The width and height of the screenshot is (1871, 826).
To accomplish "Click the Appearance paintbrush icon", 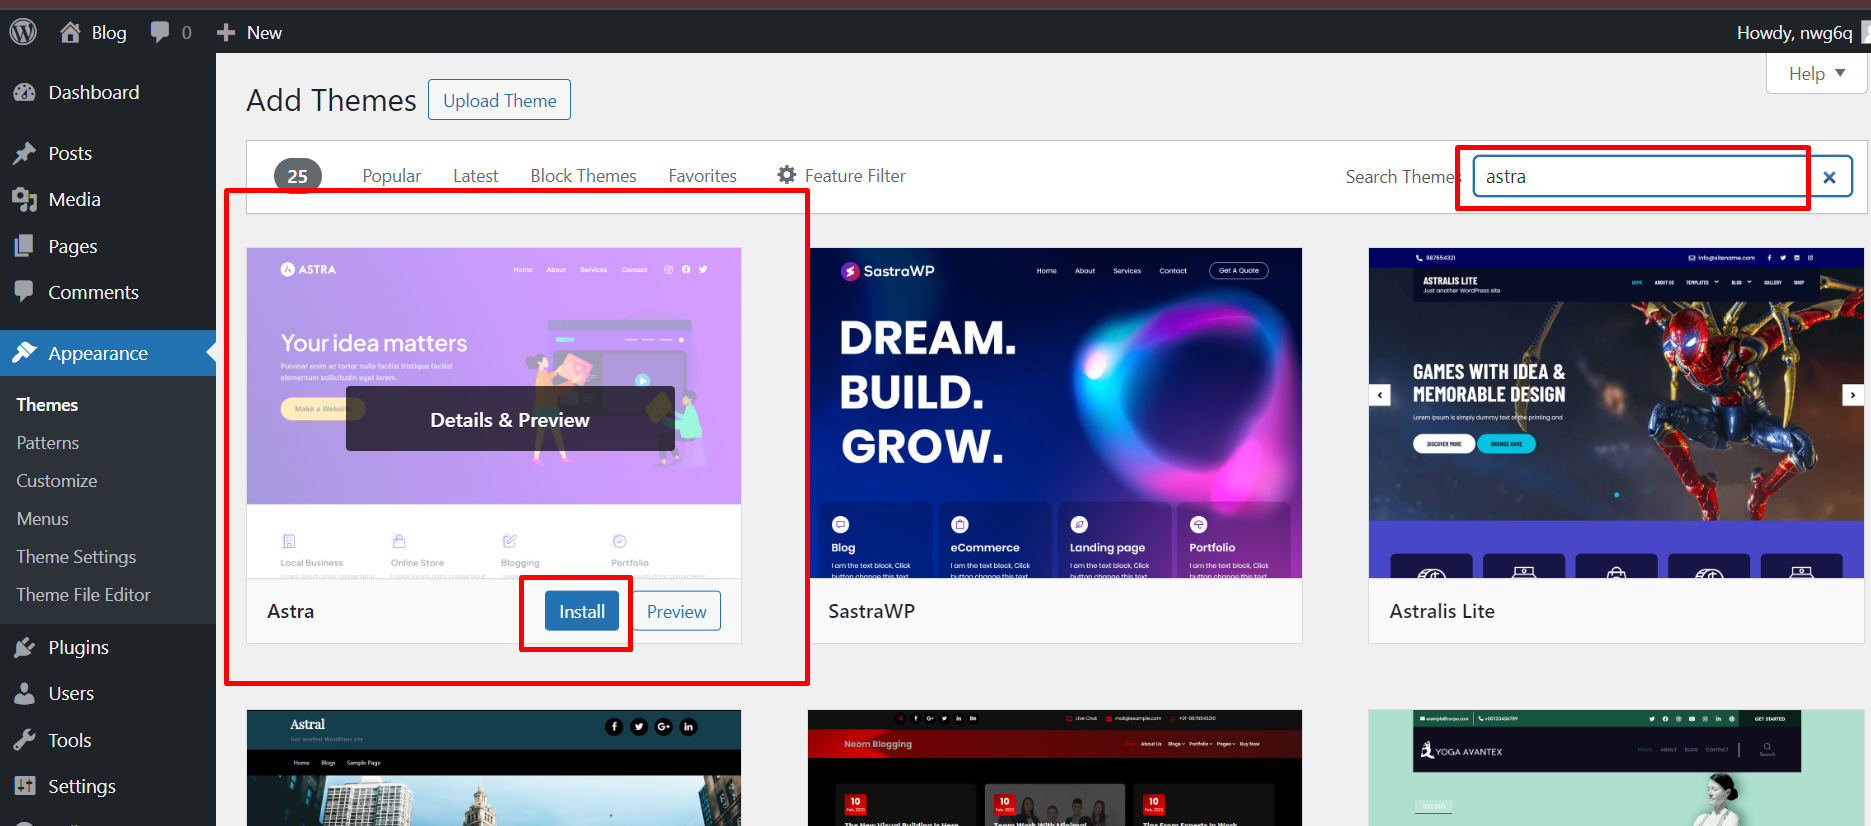I will click(x=25, y=353).
